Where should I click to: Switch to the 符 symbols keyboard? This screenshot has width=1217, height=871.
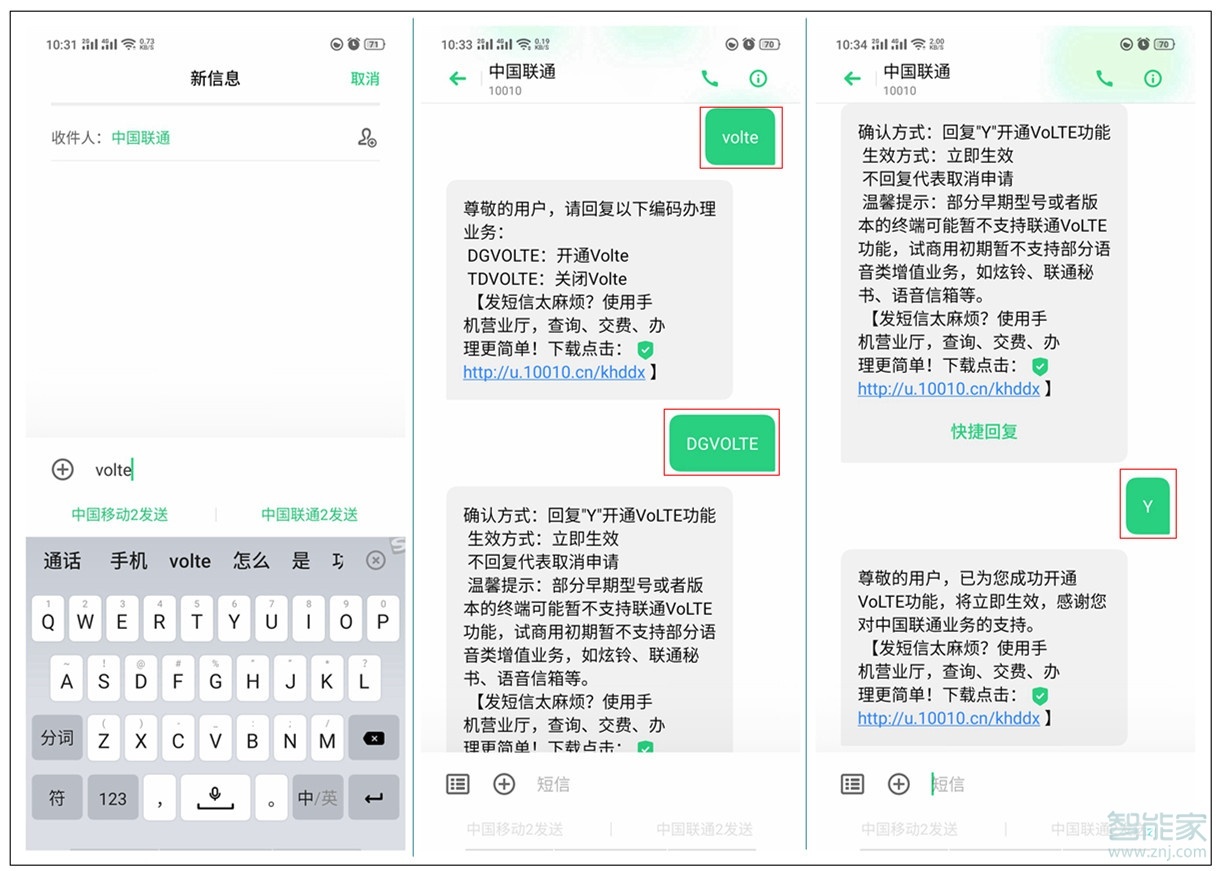(x=57, y=797)
